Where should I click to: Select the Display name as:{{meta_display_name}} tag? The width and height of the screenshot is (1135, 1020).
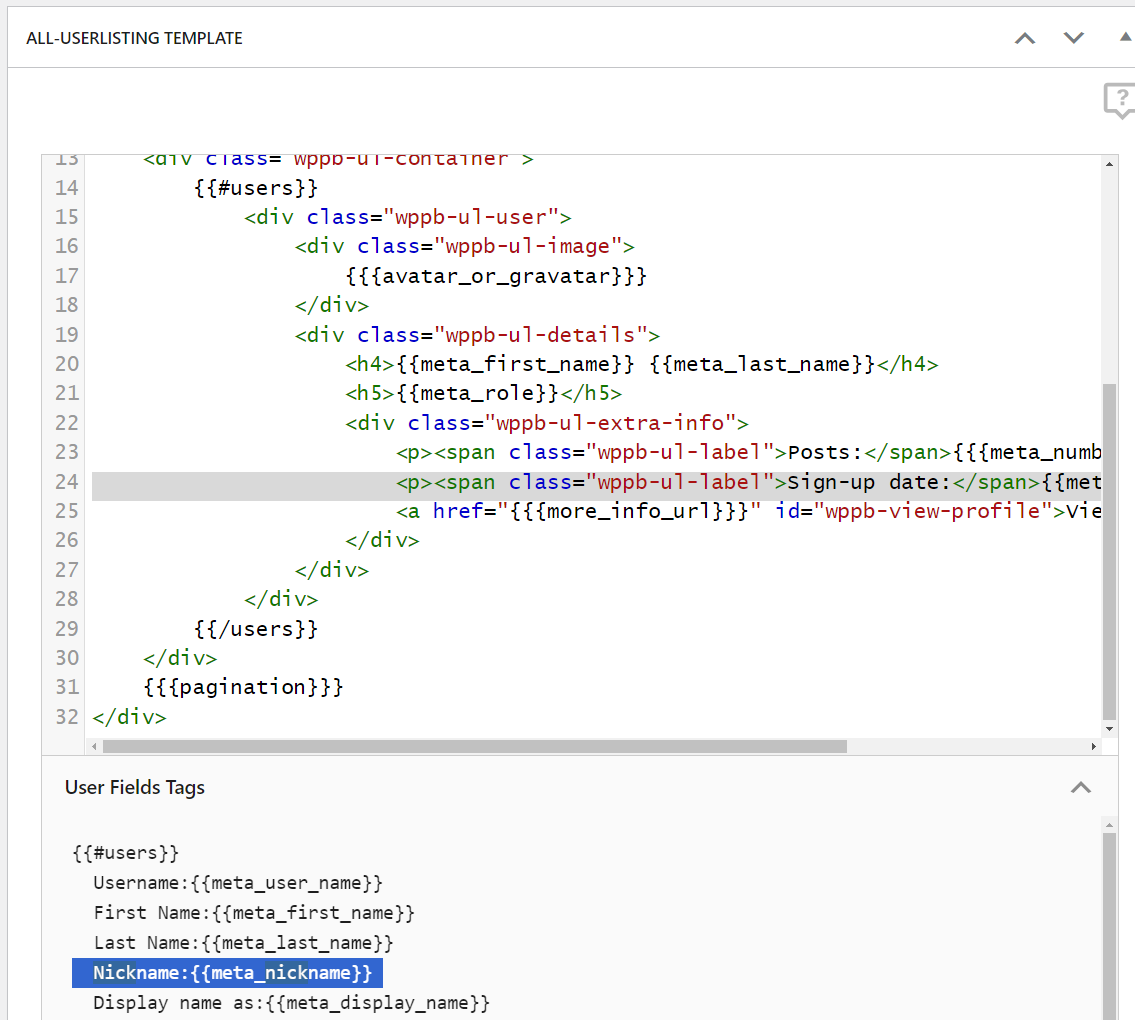coord(292,1003)
